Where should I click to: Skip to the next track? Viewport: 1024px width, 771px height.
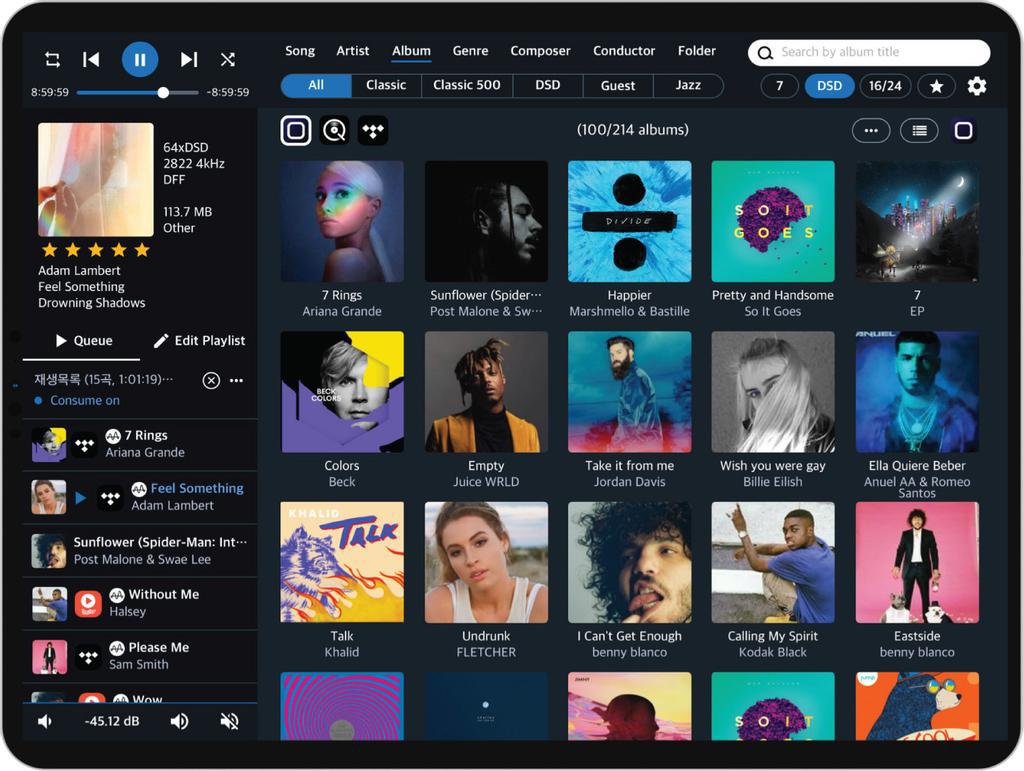[x=188, y=60]
